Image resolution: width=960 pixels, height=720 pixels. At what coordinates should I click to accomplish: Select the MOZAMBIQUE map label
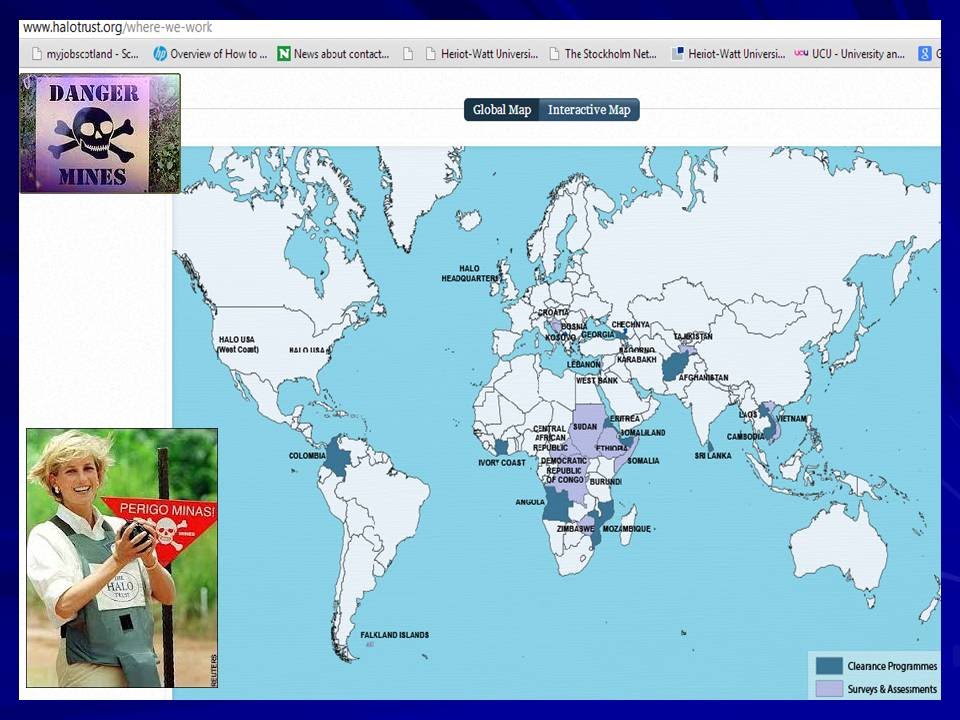[x=626, y=528]
